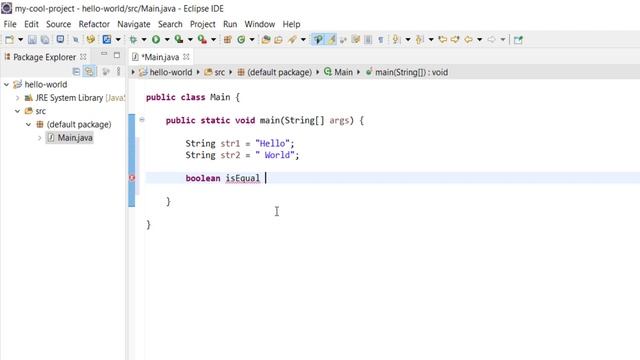The height and width of the screenshot is (360, 640).
Task: Open the External Tools dropdown arrow
Action: coord(213,40)
